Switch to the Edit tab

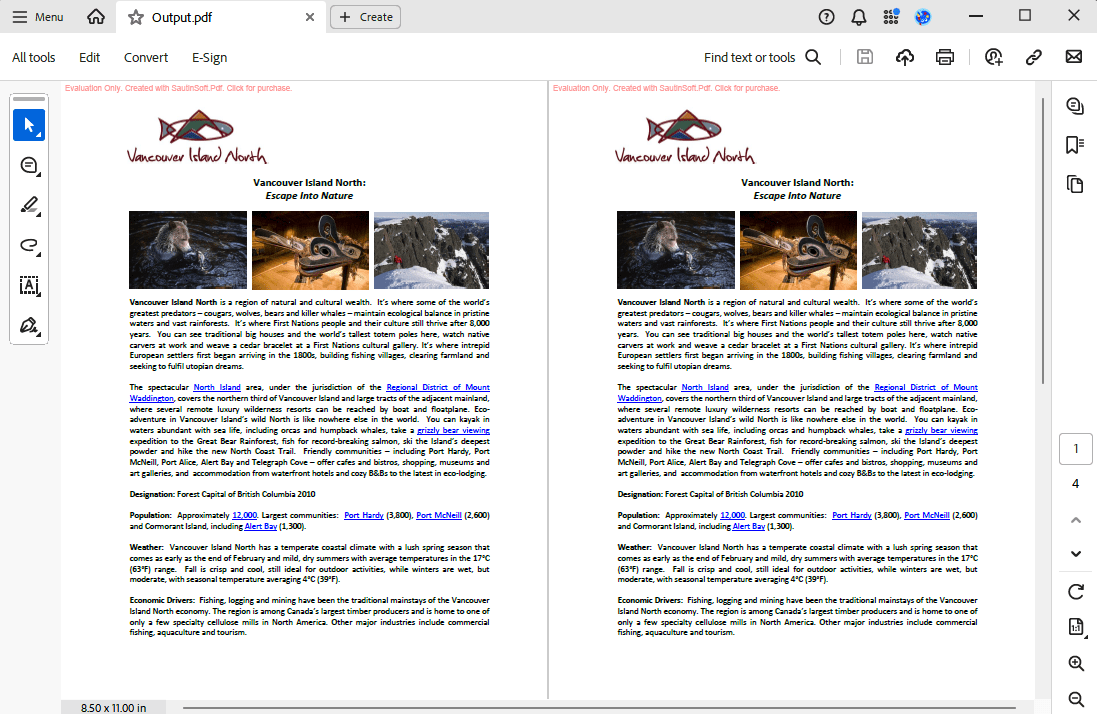coord(89,57)
